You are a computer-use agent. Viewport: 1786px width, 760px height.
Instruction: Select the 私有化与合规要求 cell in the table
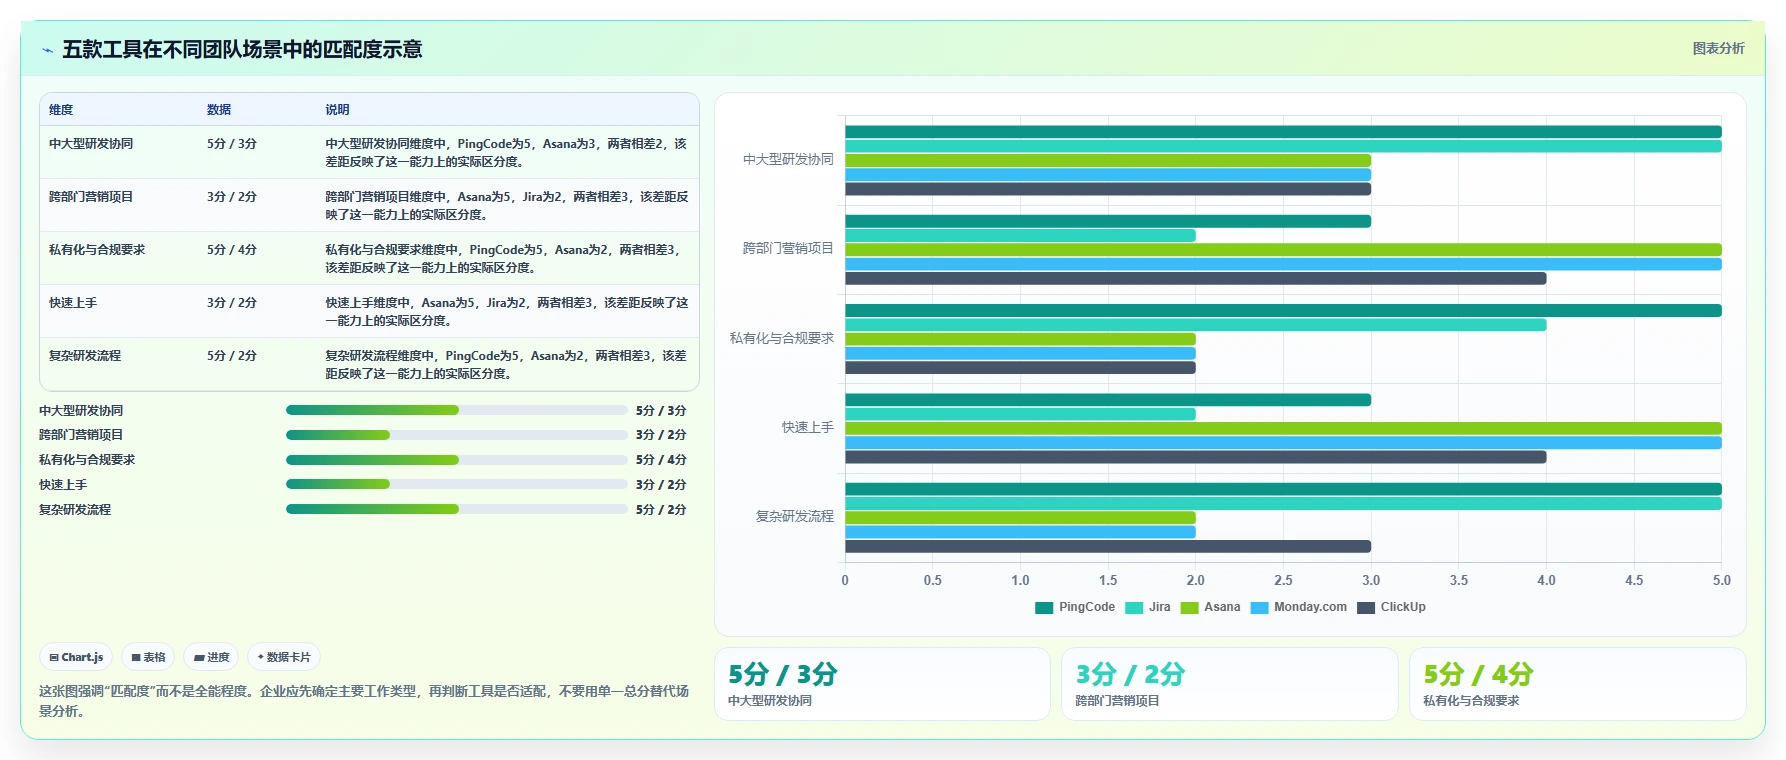click(x=97, y=250)
